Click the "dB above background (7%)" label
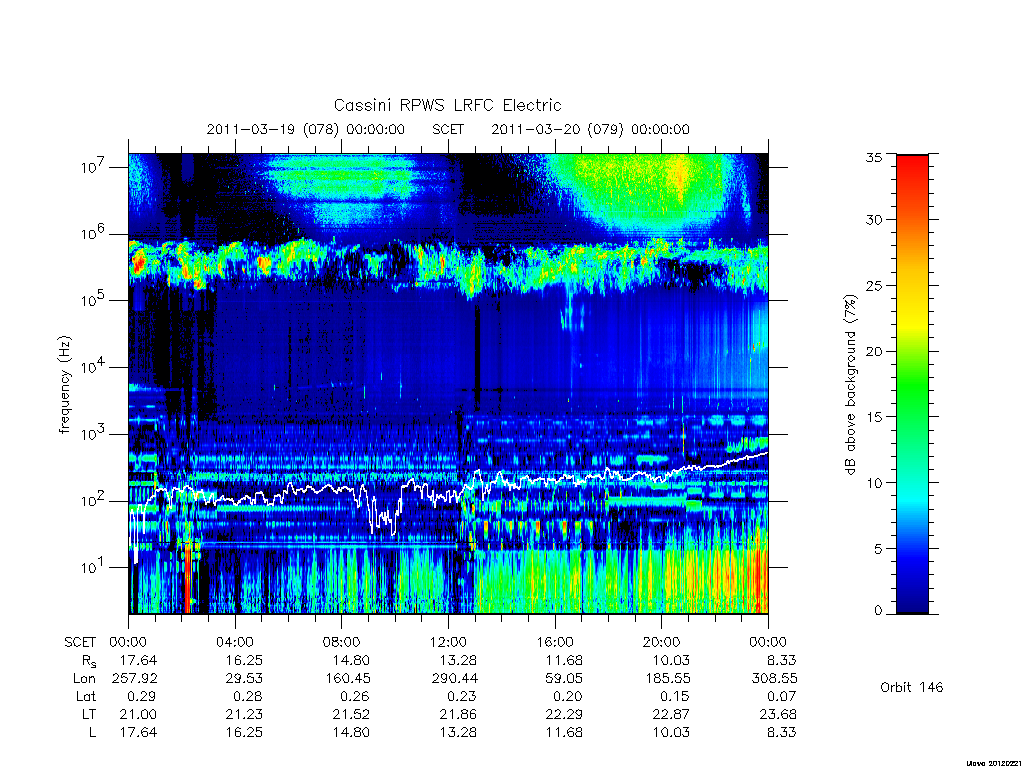Image resolution: width=1024 pixels, height=768 pixels. pos(850,384)
